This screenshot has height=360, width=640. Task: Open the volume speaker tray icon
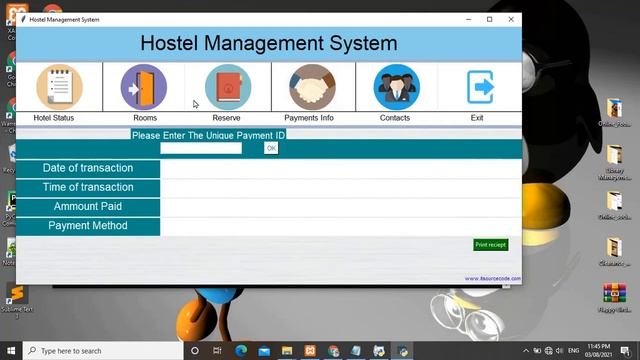pyautogui.click(x=560, y=351)
